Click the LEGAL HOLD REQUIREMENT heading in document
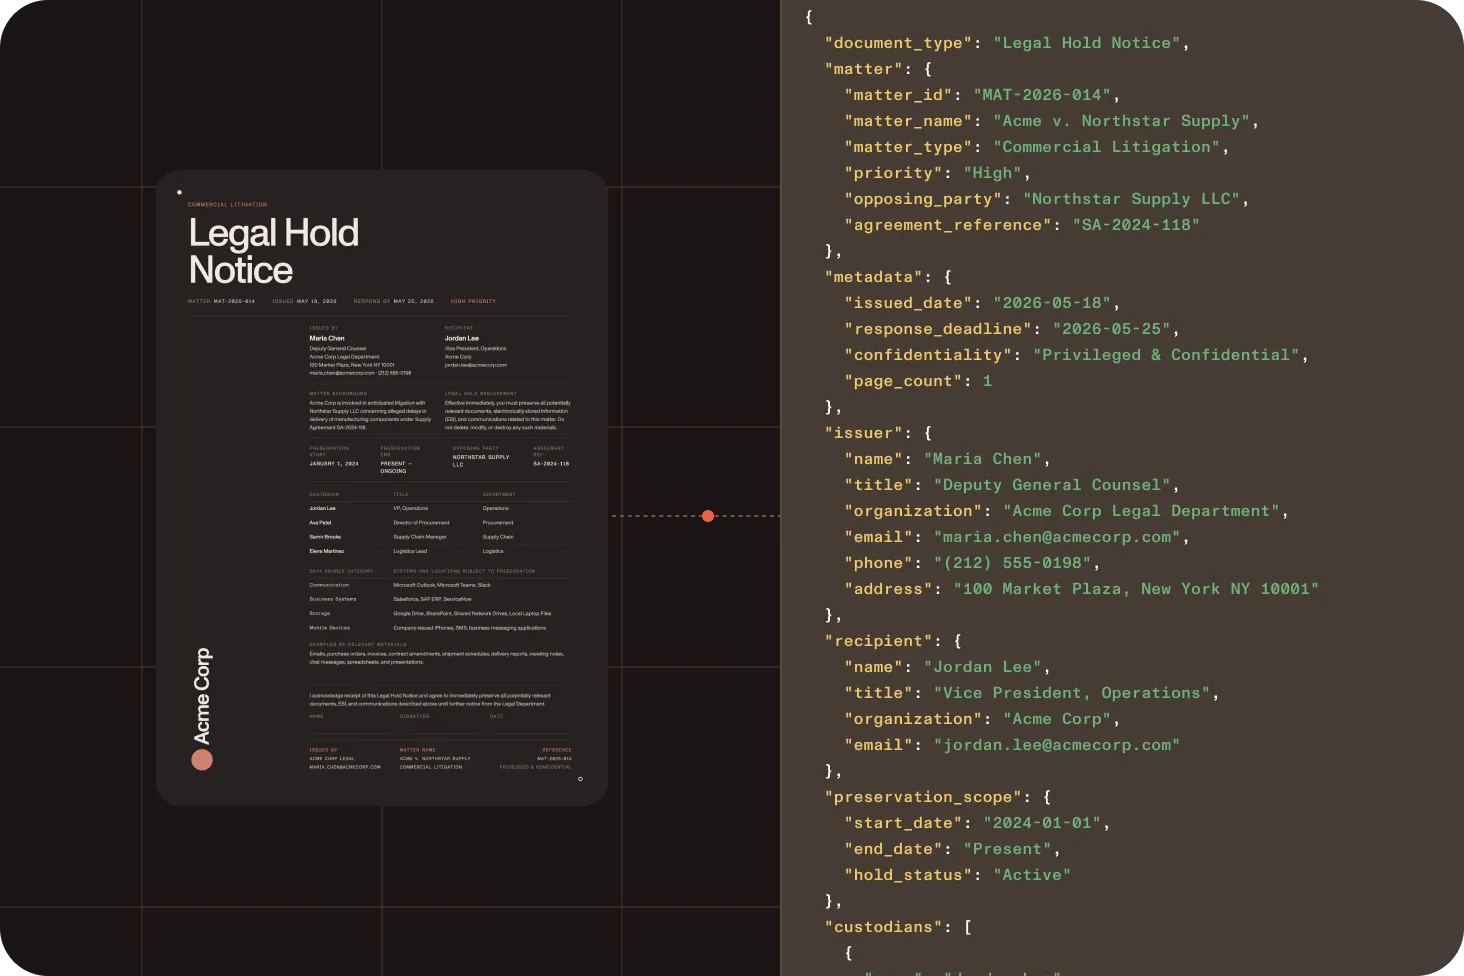This screenshot has height=976, width=1464. point(481,394)
